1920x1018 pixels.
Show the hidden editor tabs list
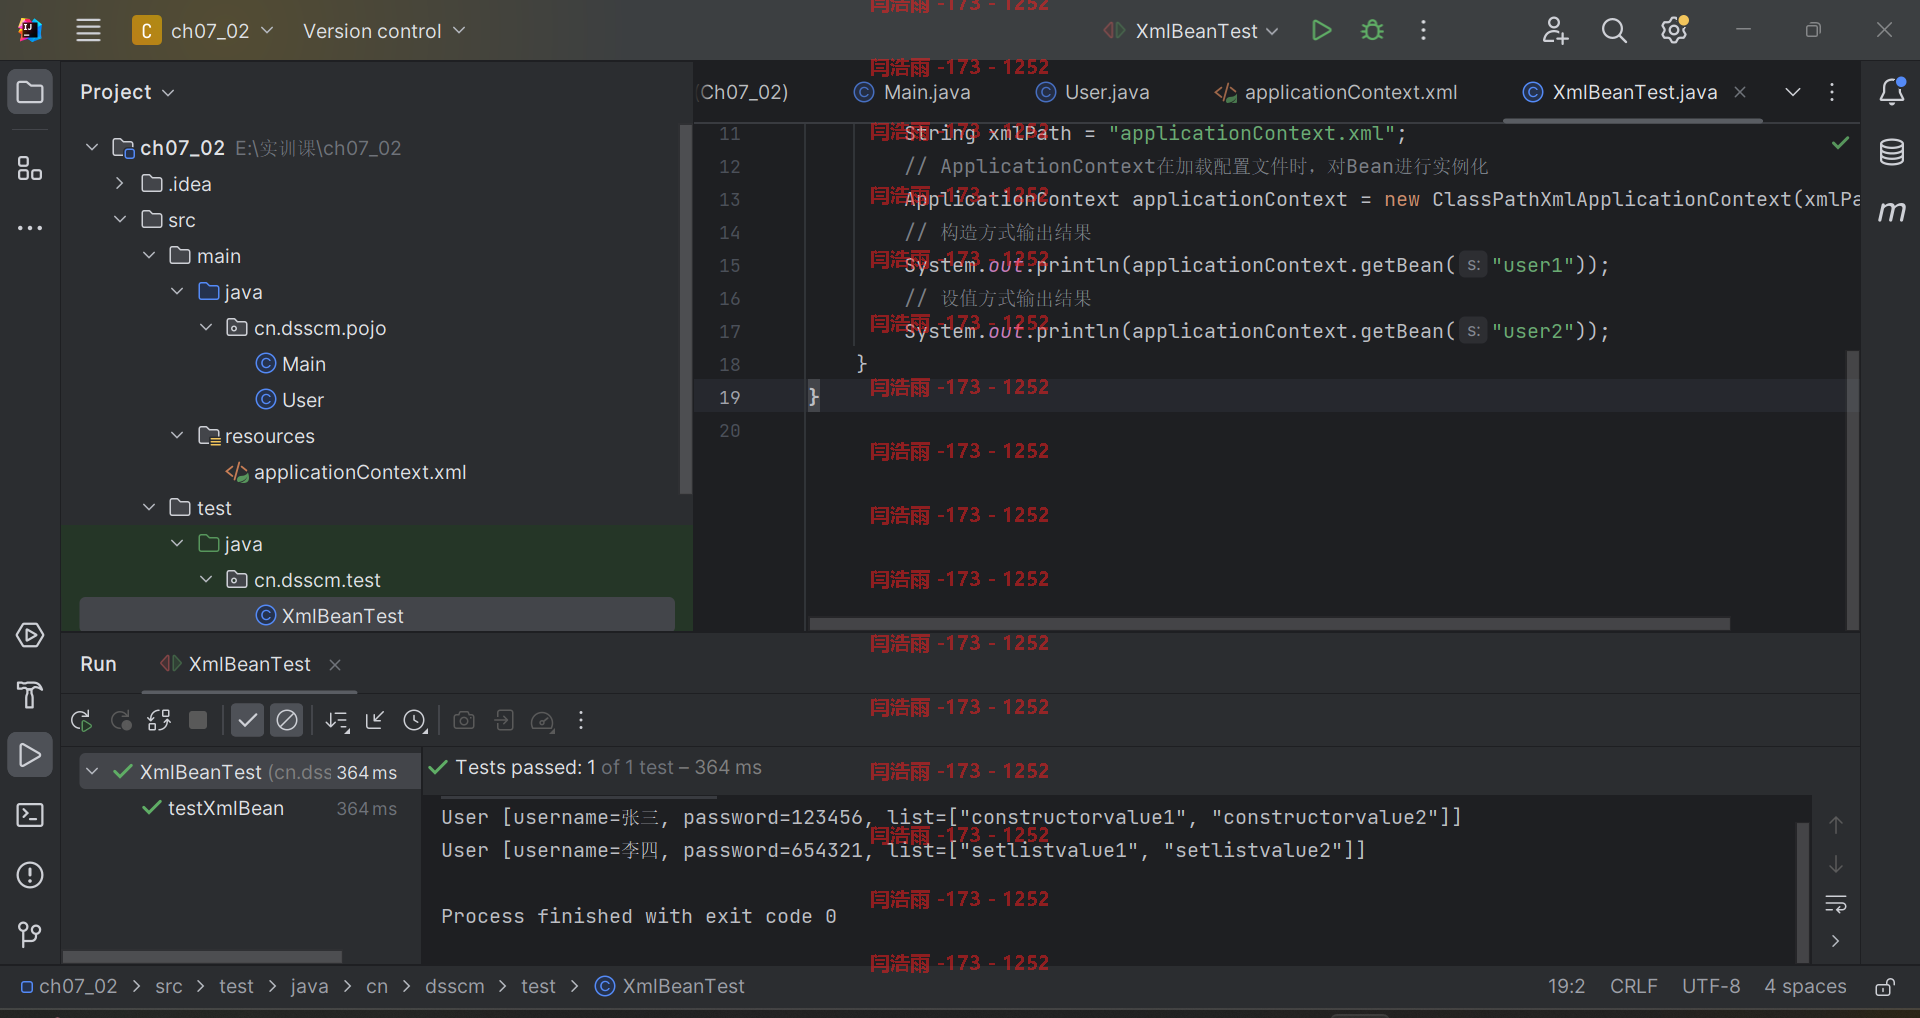coord(1793,92)
